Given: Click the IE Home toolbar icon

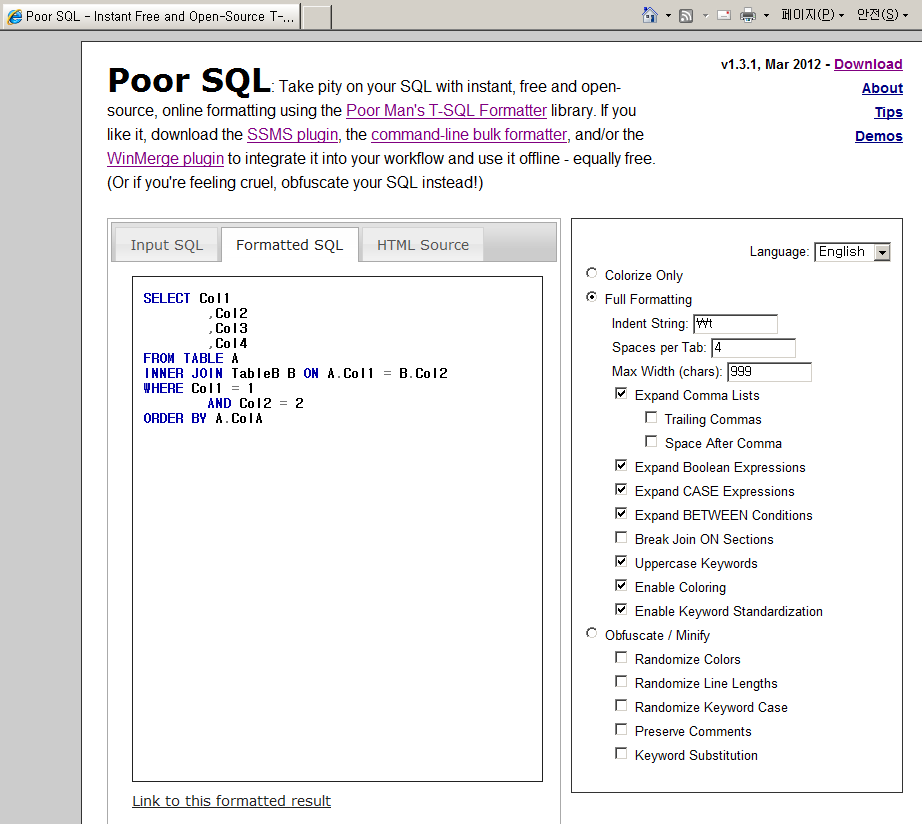Looking at the screenshot, I should (650, 15).
